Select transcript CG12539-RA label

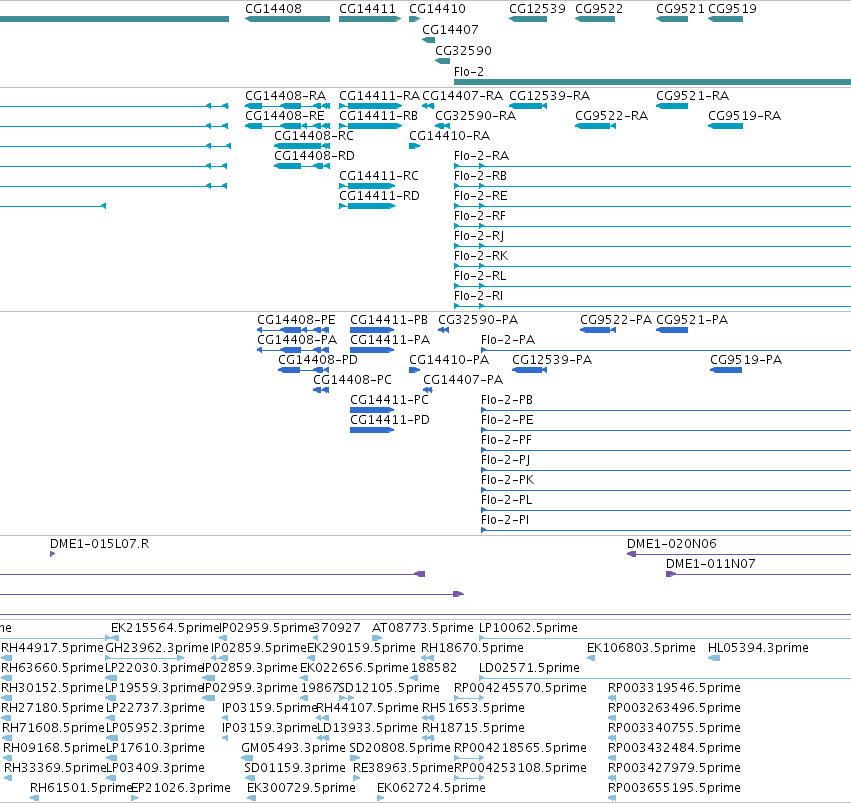(549, 96)
